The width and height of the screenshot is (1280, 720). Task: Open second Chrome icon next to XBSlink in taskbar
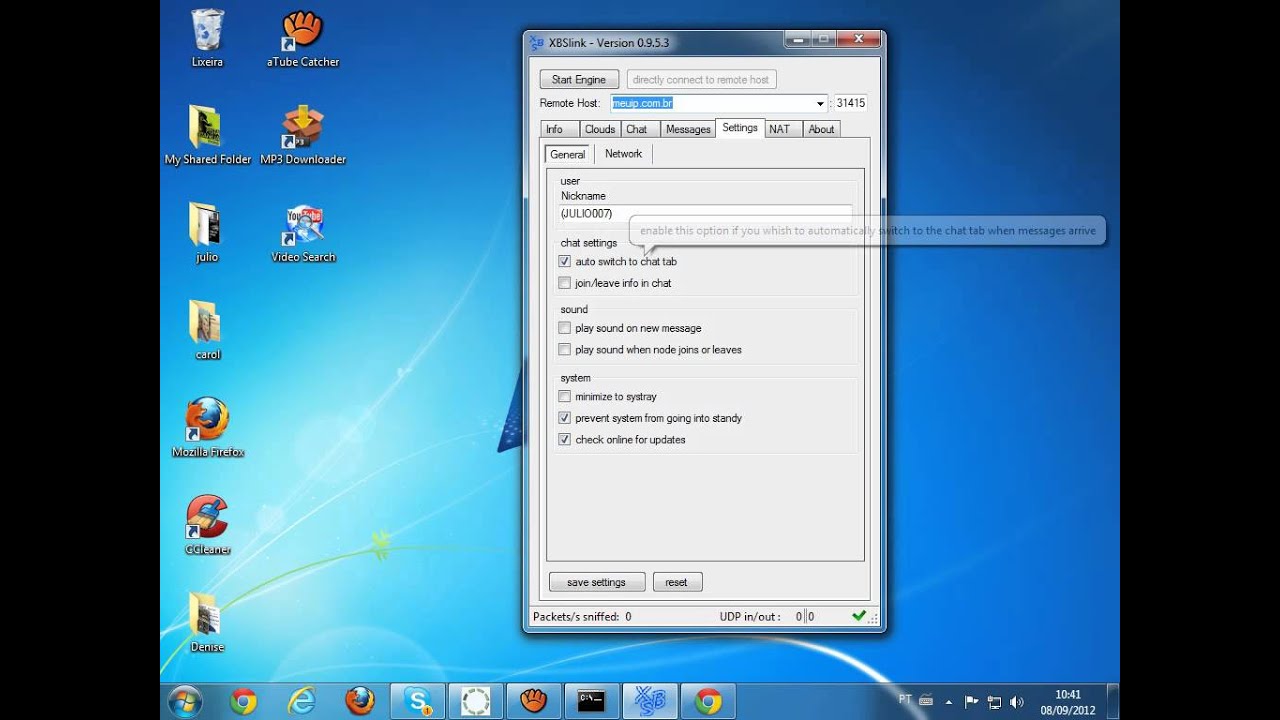708,701
